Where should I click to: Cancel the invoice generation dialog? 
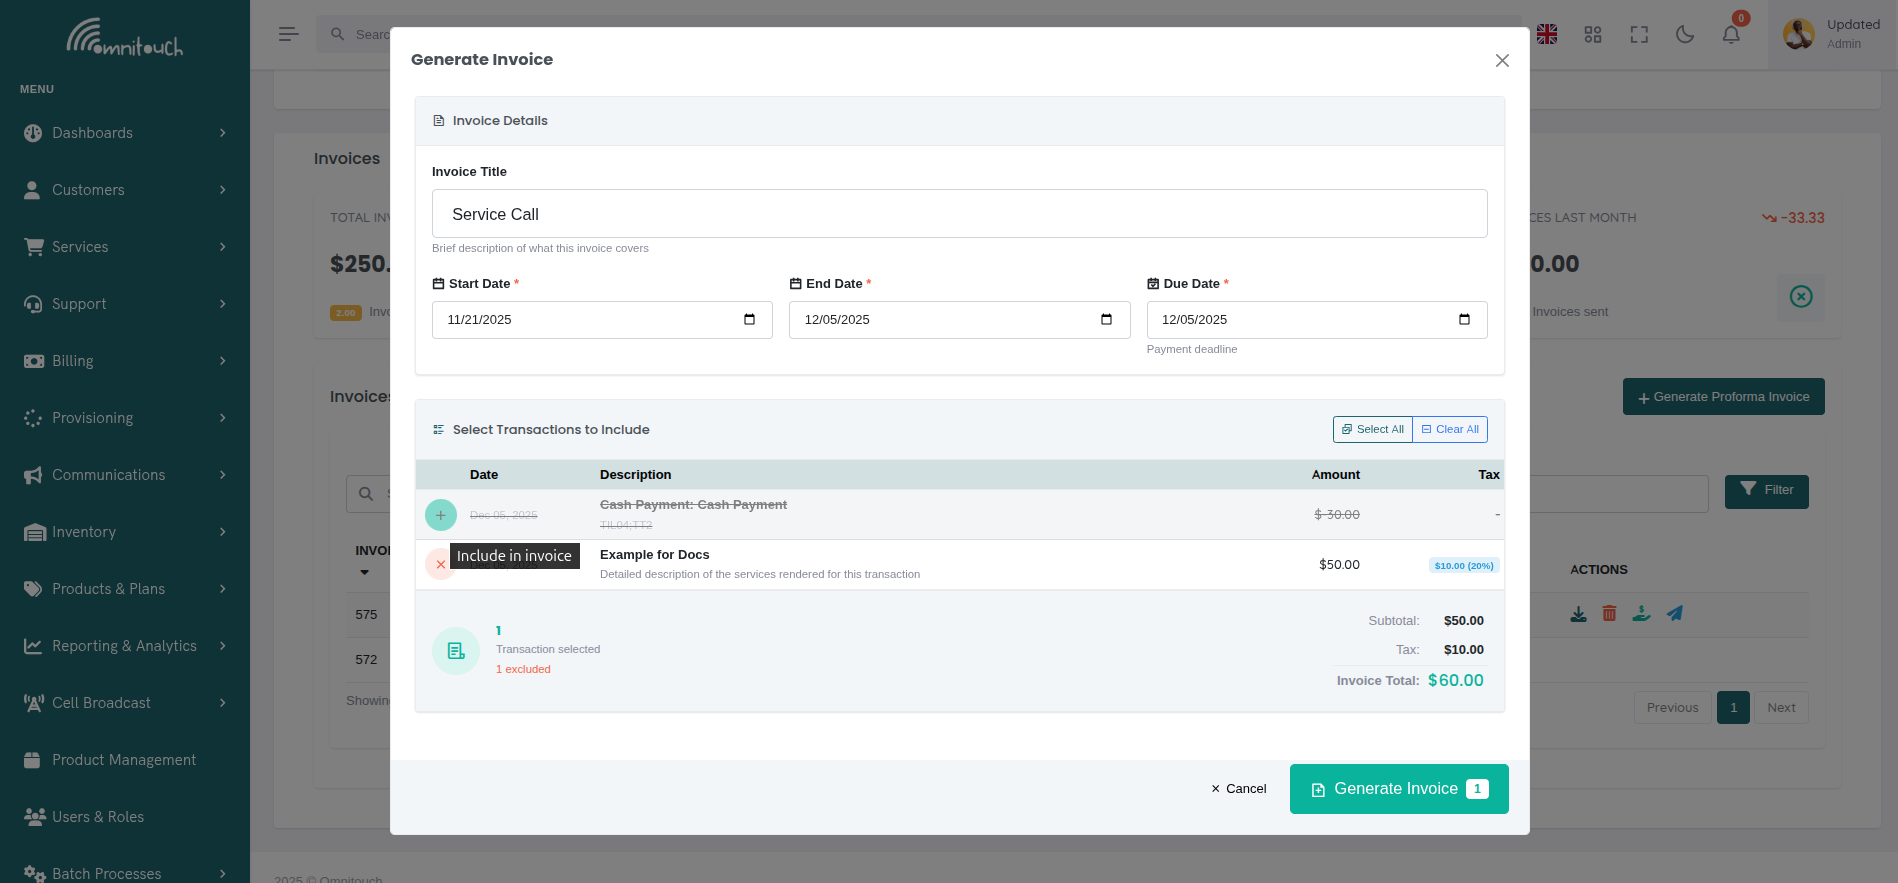click(1238, 789)
